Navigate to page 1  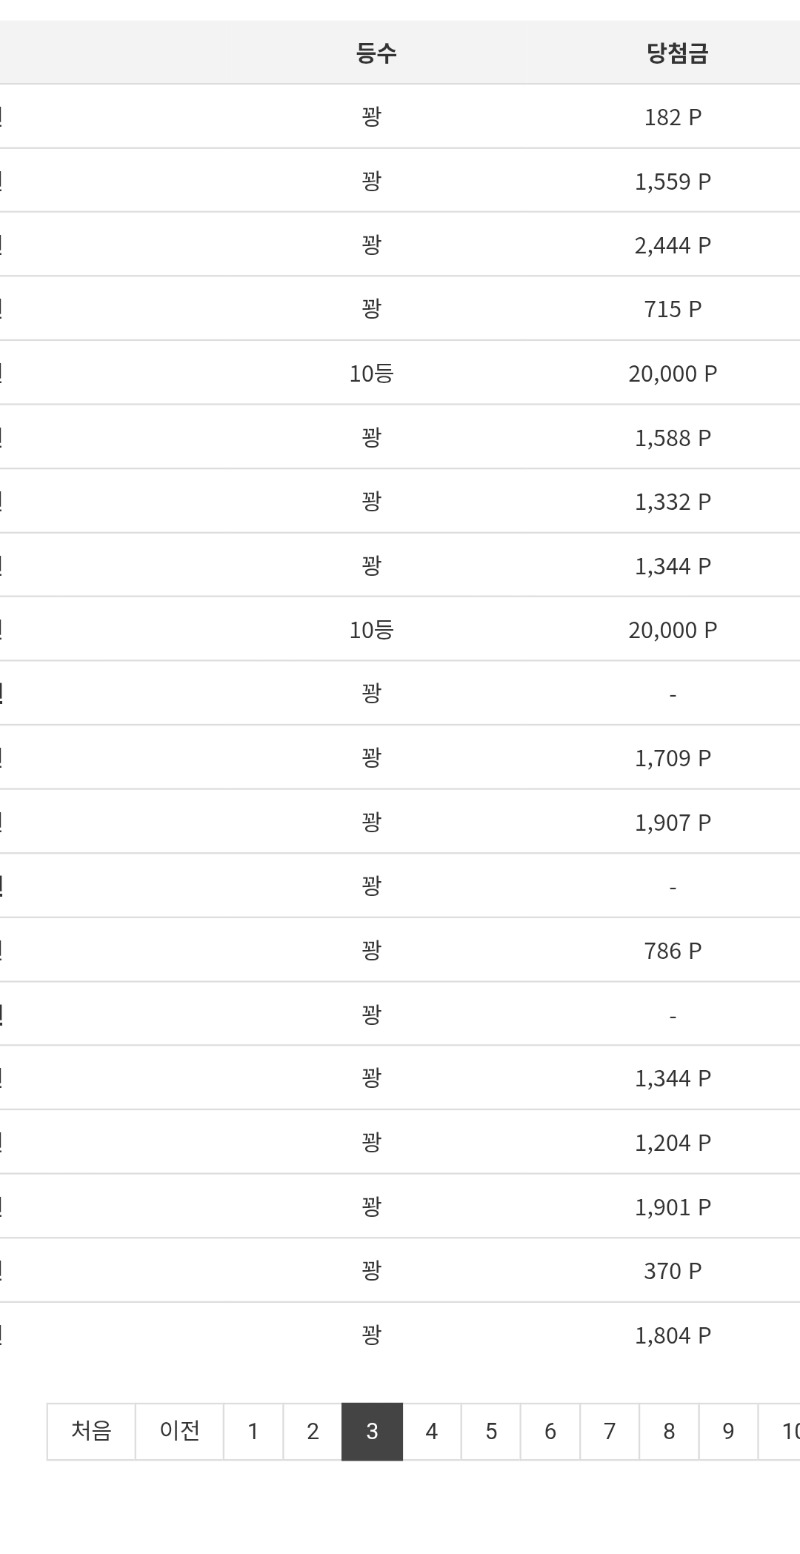click(x=253, y=1431)
